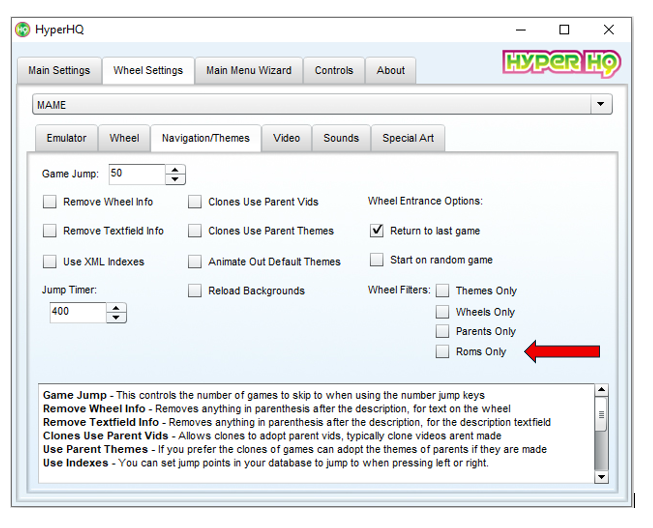Click the Jump Timer value field
Screen dimensions: 653x528
point(78,312)
